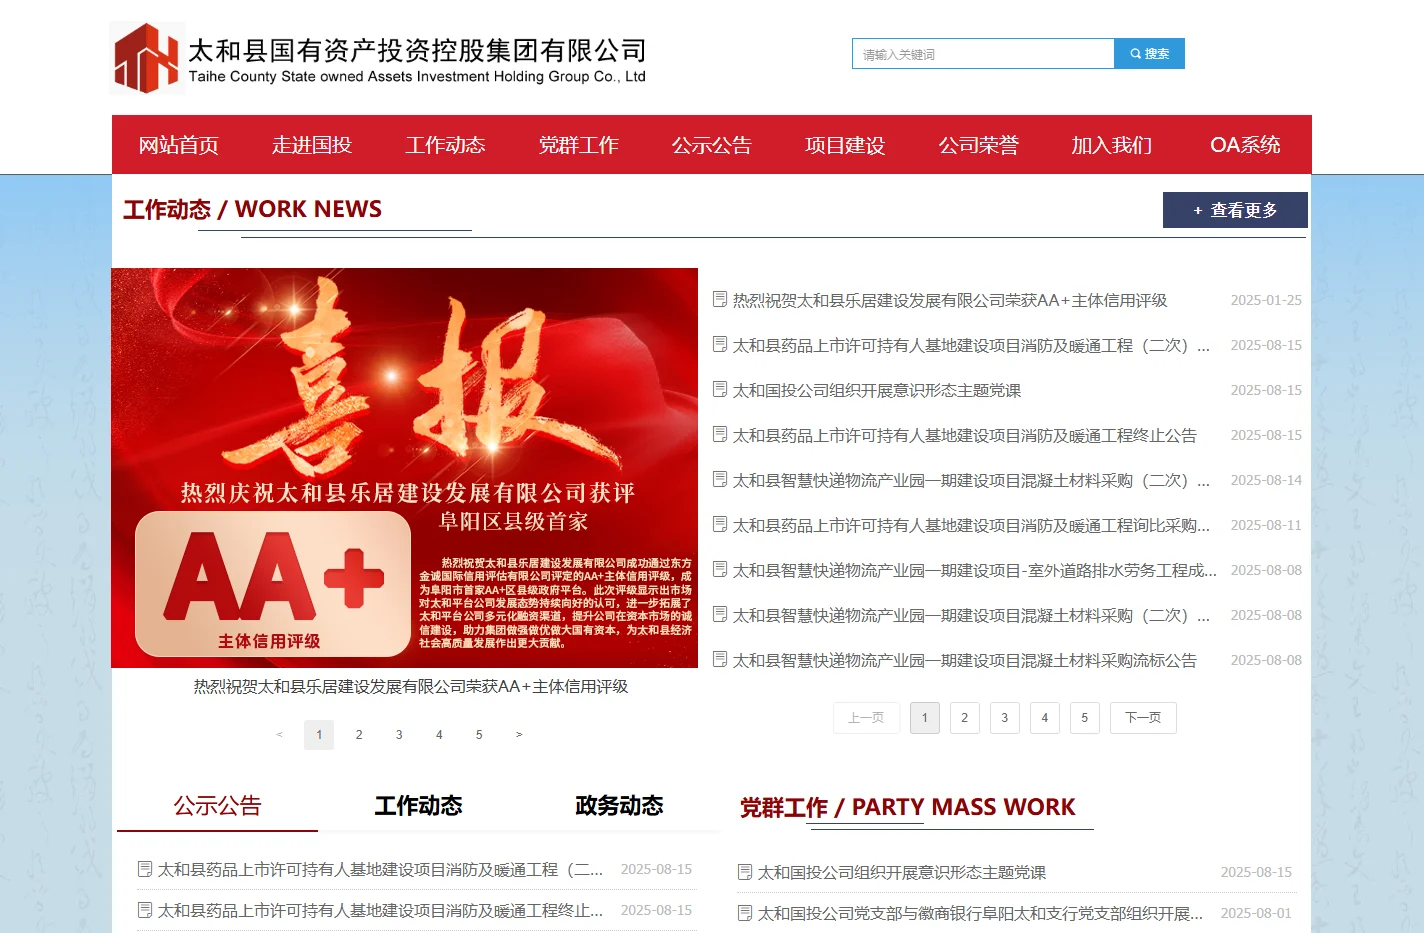Viewport: 1424px width, 933px height.
Task: Click the 上一页 pagination button
Action: pyautogui.click(x=866, y=718)
